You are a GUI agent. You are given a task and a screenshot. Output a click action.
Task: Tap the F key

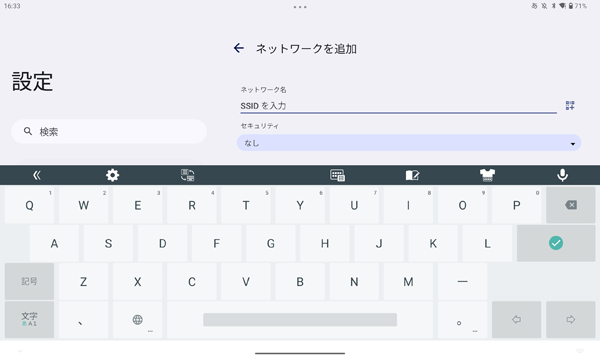click(x=217, y=243)
